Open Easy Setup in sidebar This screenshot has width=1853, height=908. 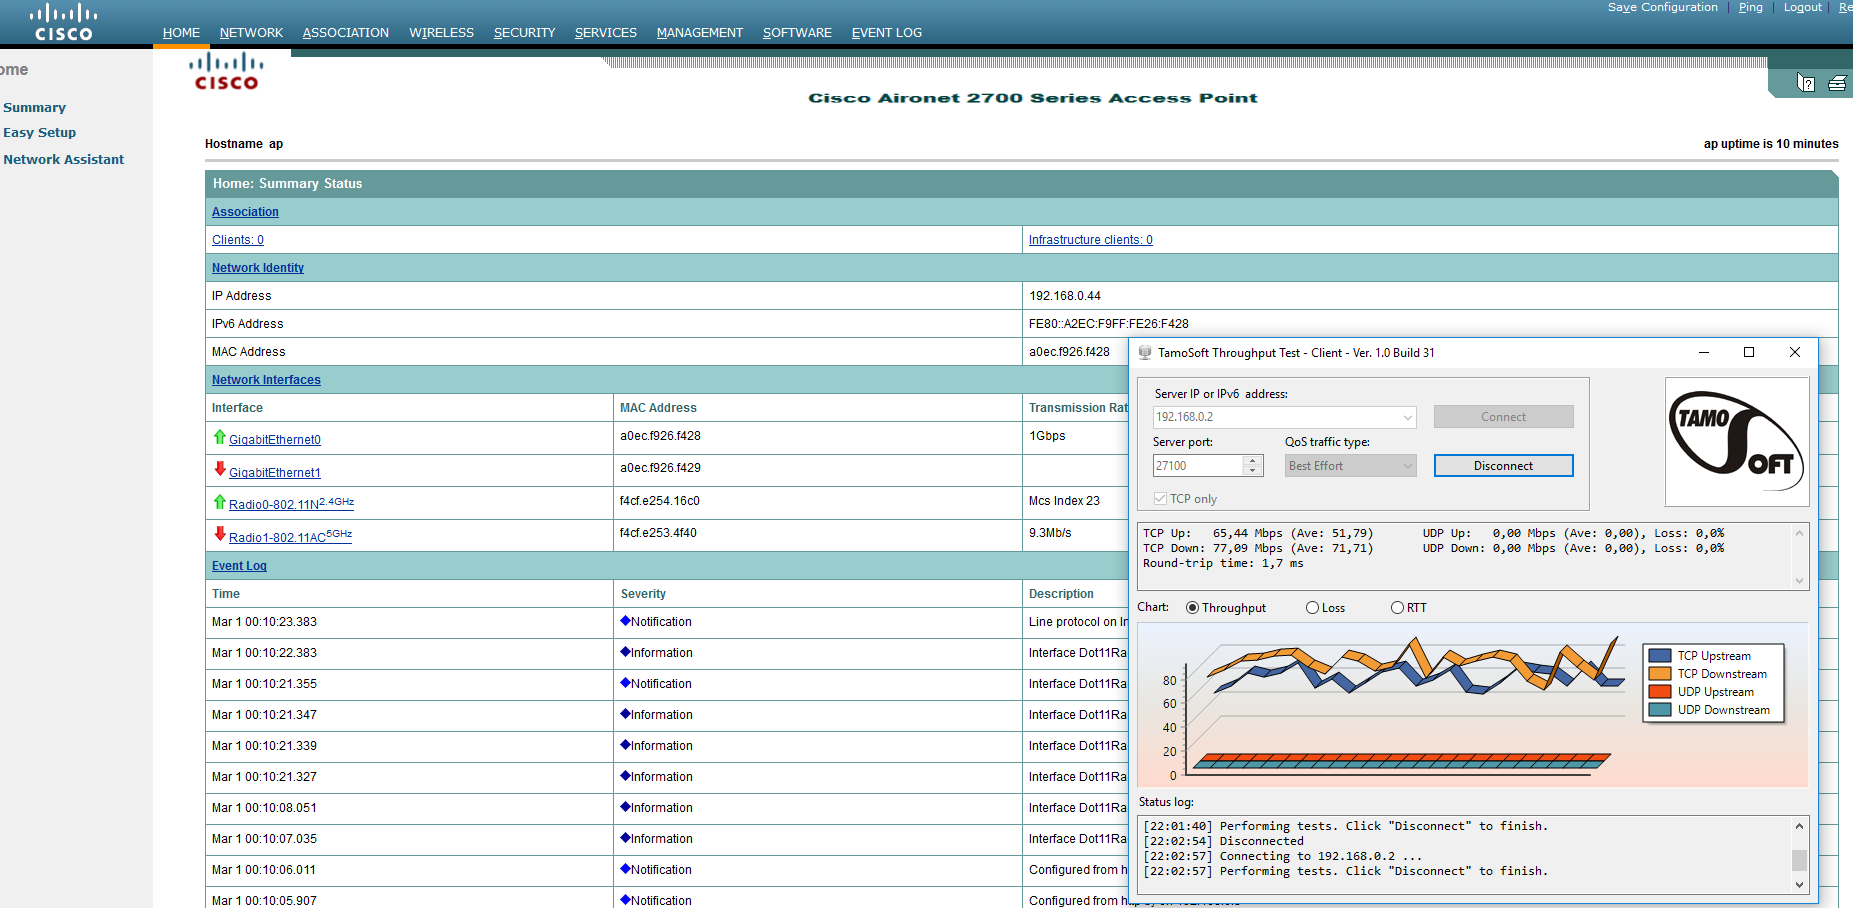click(39, 133)
